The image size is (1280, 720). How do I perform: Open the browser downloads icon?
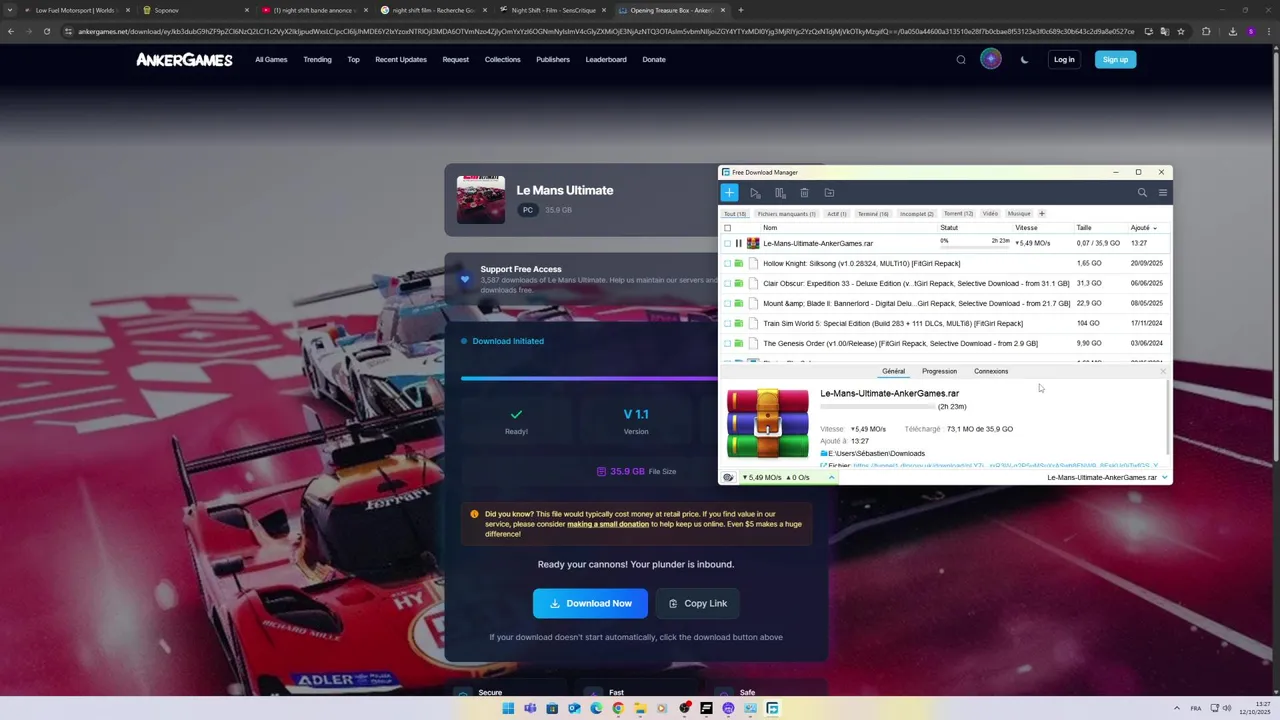[1232, 31]
